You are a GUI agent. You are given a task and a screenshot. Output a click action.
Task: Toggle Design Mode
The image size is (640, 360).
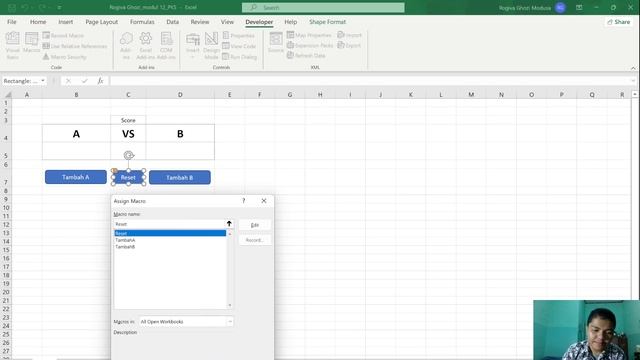[x=211, y=45]
